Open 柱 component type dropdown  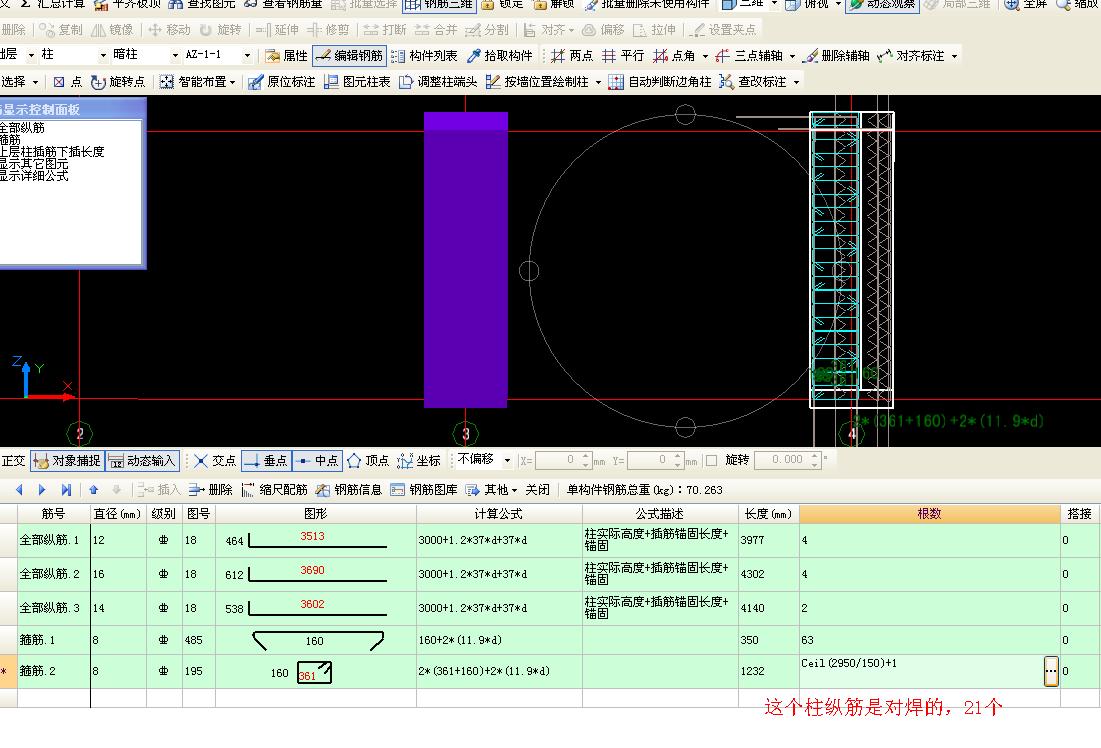(x=103, y=55)
